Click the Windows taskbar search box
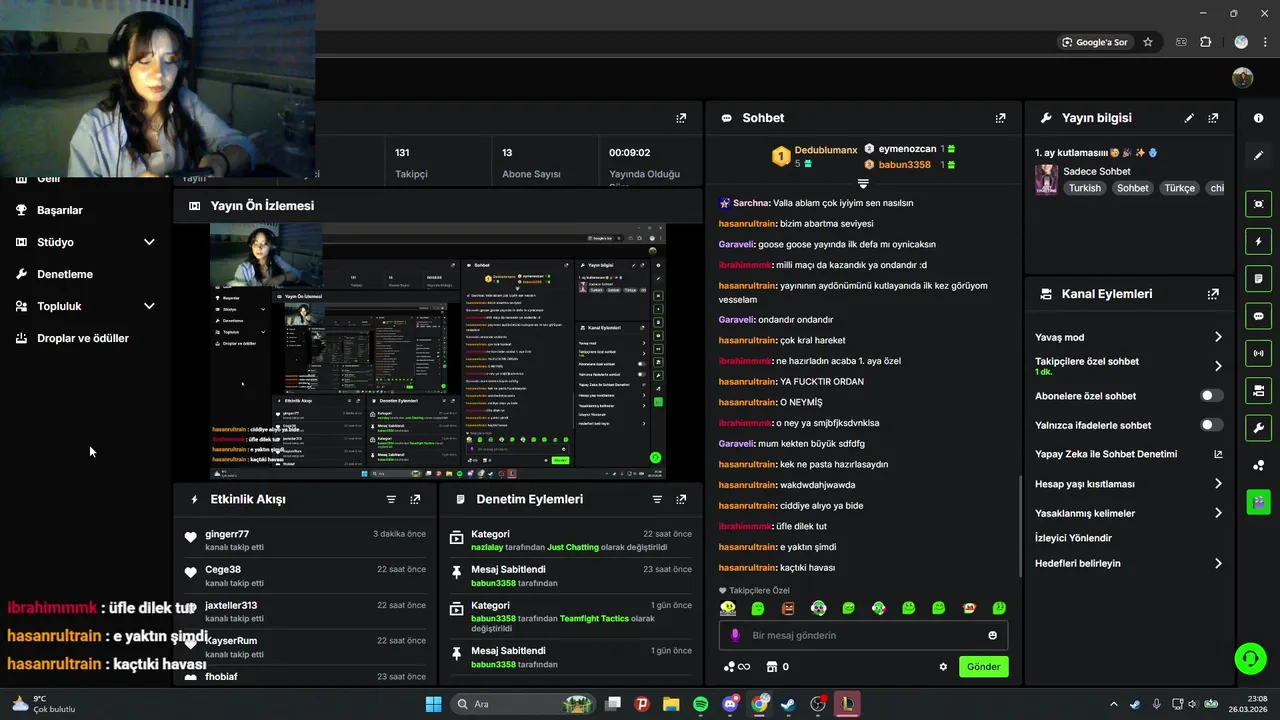Viewport: 1280px width, 720px height. 523,704
